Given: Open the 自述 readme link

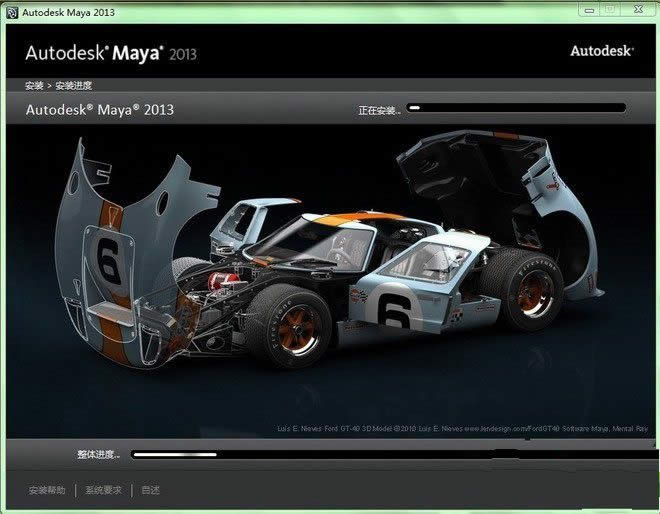Looking at the screenshot, I should [150, 490].
